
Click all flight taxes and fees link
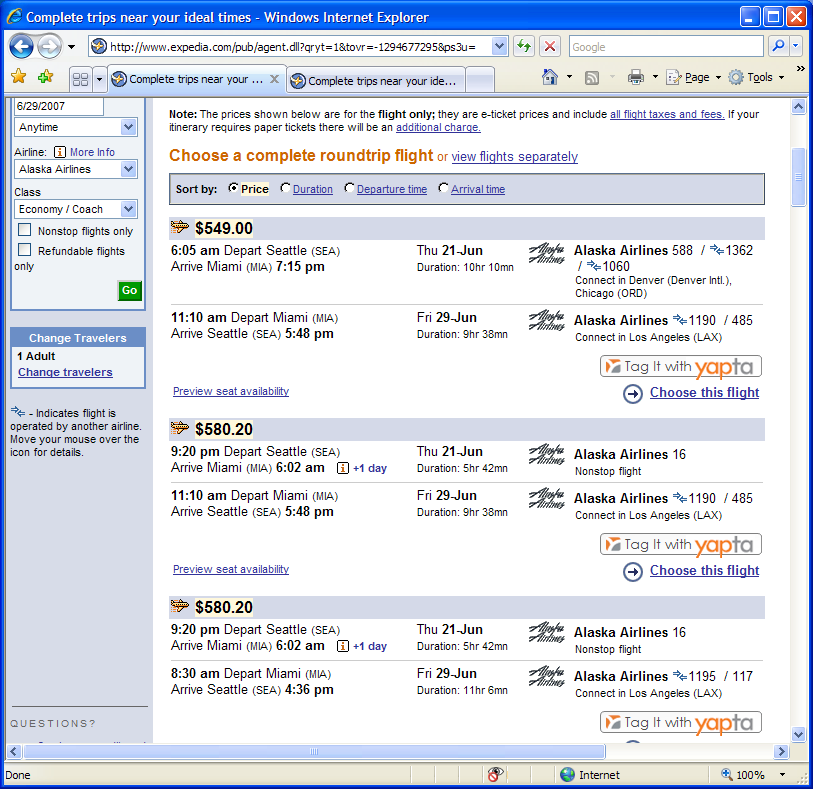point(667,114)
